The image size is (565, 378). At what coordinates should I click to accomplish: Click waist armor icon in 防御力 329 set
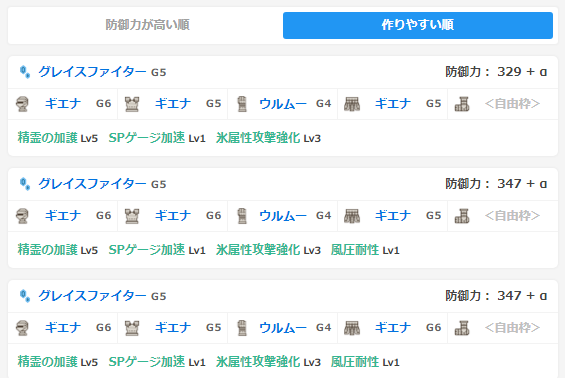pyautogui.click(x=352, y=104)
